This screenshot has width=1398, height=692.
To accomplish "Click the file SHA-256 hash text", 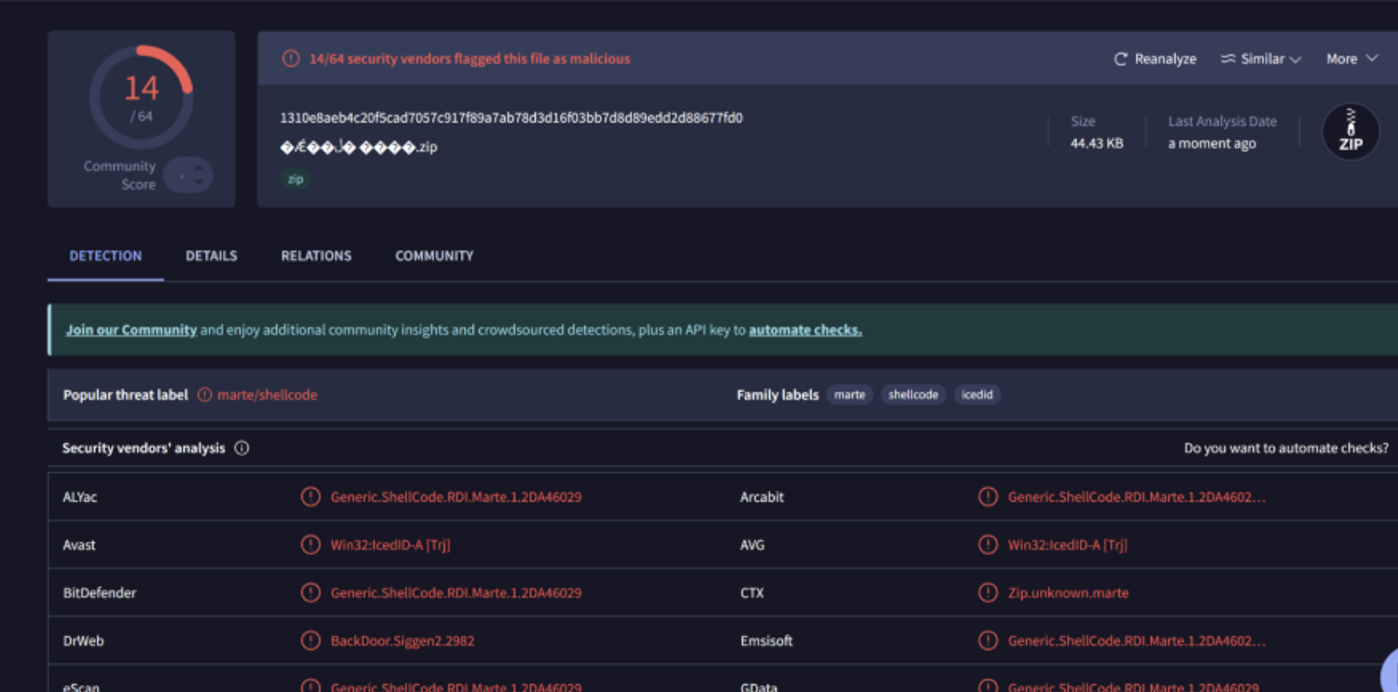I will [511, 118].
